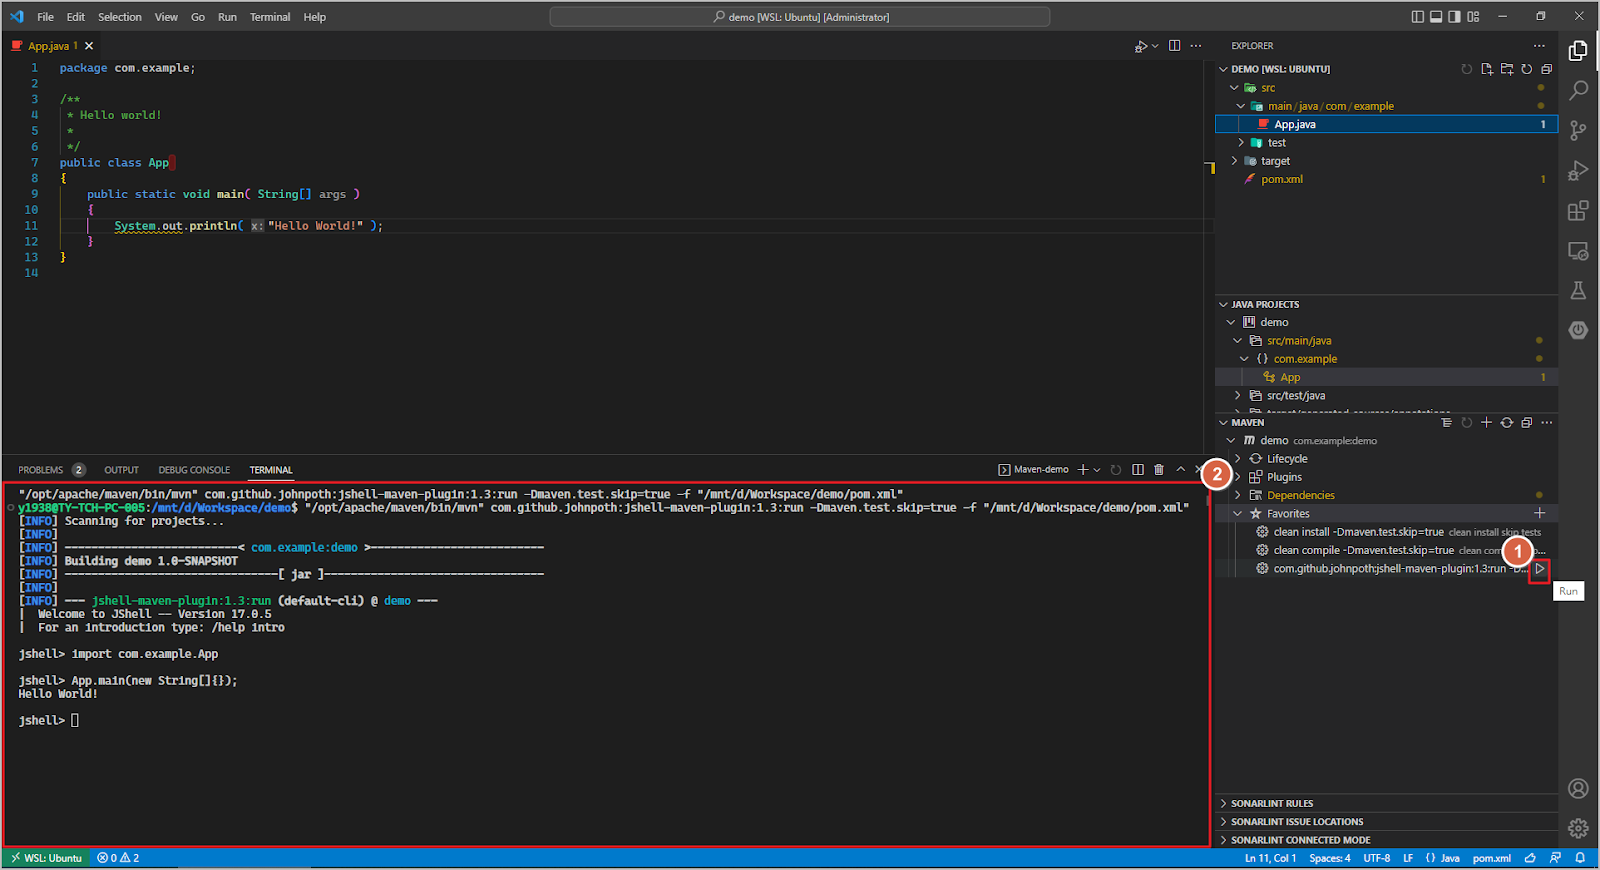Switch to the Debug Console tab
Viewport: 1600px width, 870px height.
coord(194,470)
